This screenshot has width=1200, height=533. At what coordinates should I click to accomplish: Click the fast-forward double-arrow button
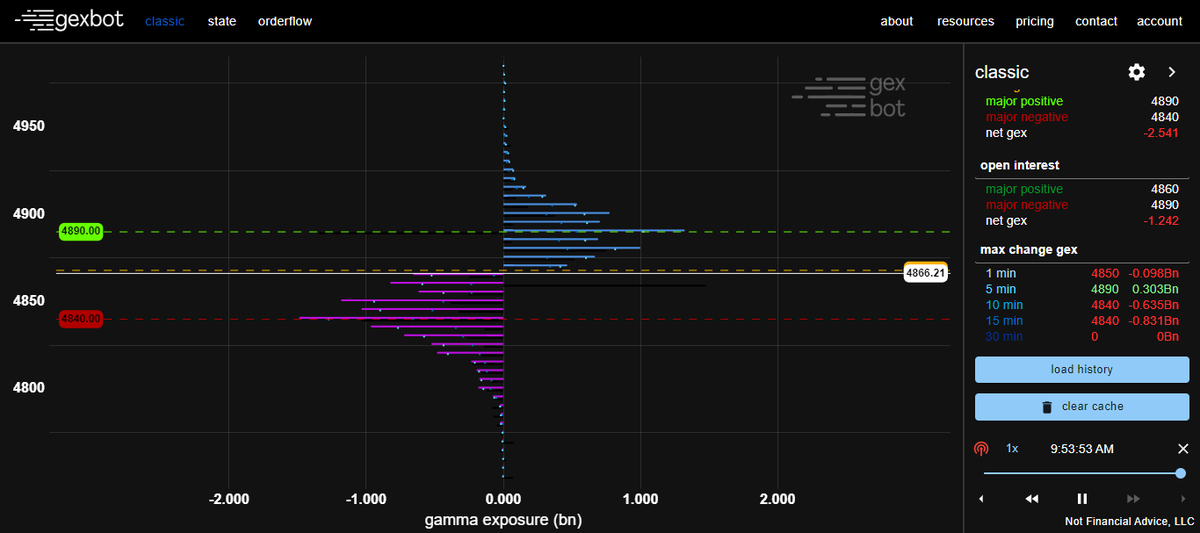pos(1133,498)
